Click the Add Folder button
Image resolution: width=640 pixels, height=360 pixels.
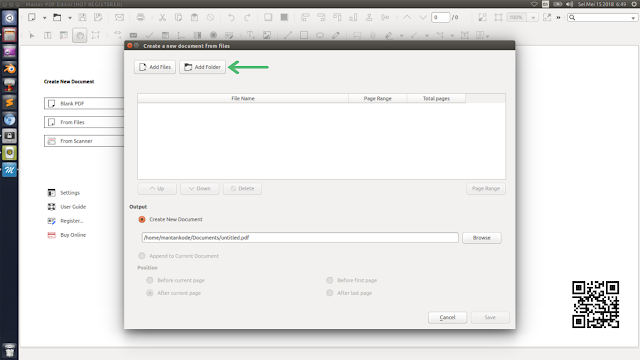[x=202, y=67]
